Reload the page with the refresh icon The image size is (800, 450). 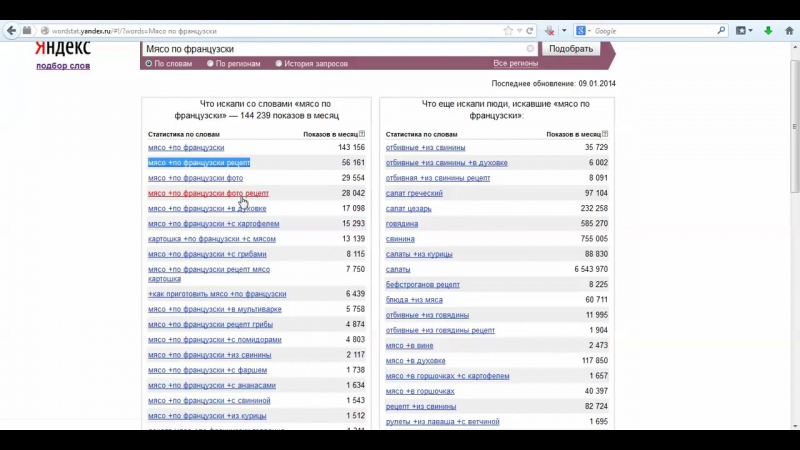pyautogui.click(x=530, y=31)
